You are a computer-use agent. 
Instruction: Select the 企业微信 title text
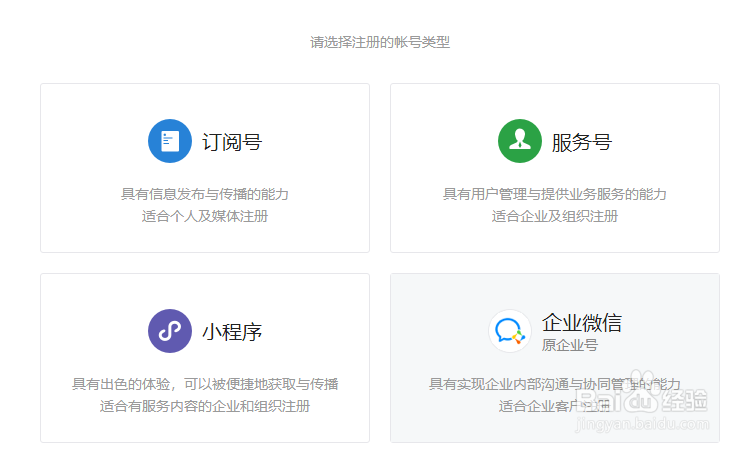click(x=582, y=323)
